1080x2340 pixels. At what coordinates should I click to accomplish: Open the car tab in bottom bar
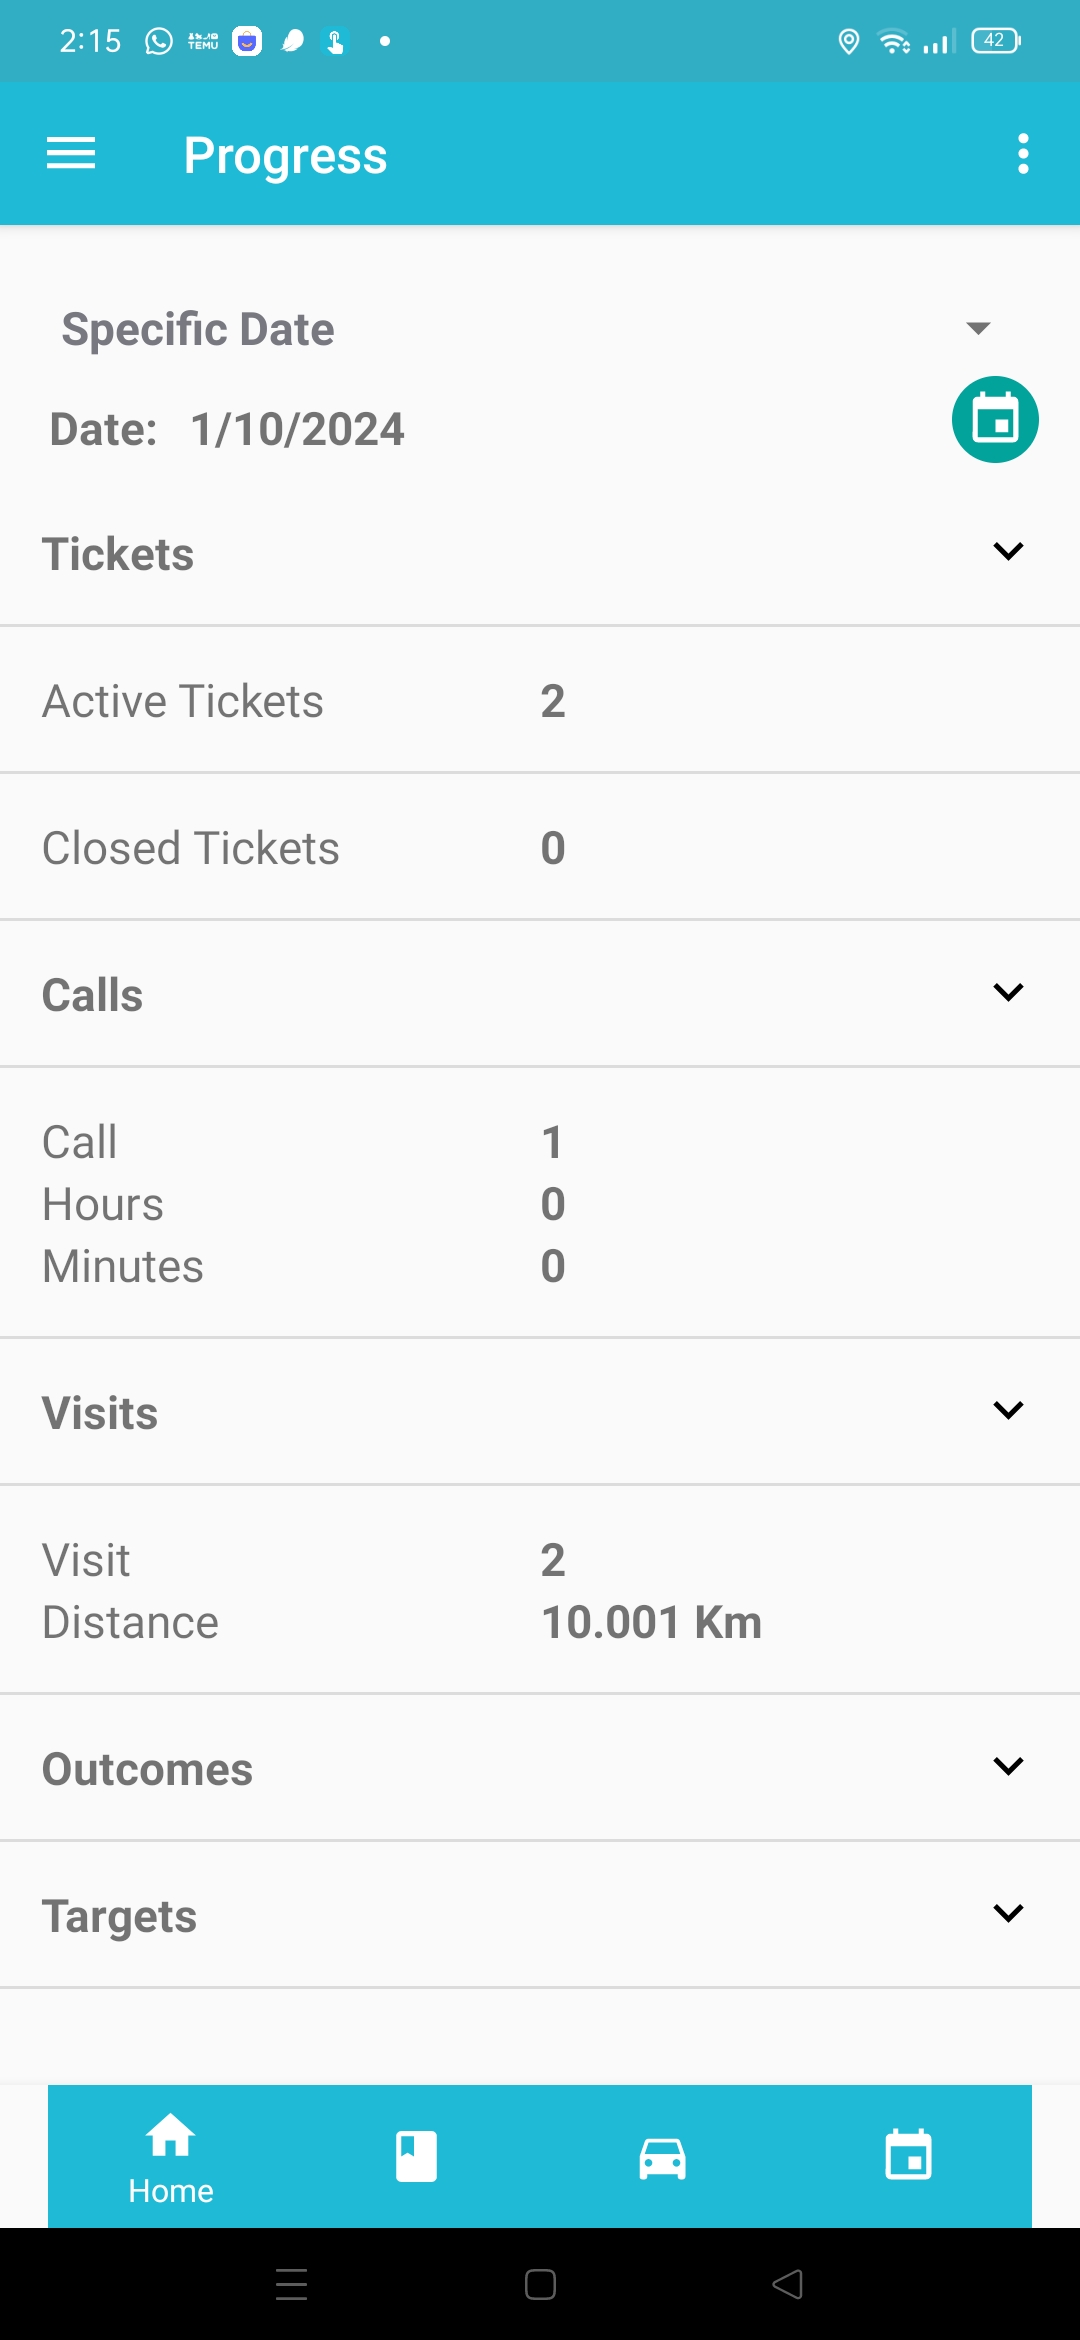click(x=662, y=2156)
